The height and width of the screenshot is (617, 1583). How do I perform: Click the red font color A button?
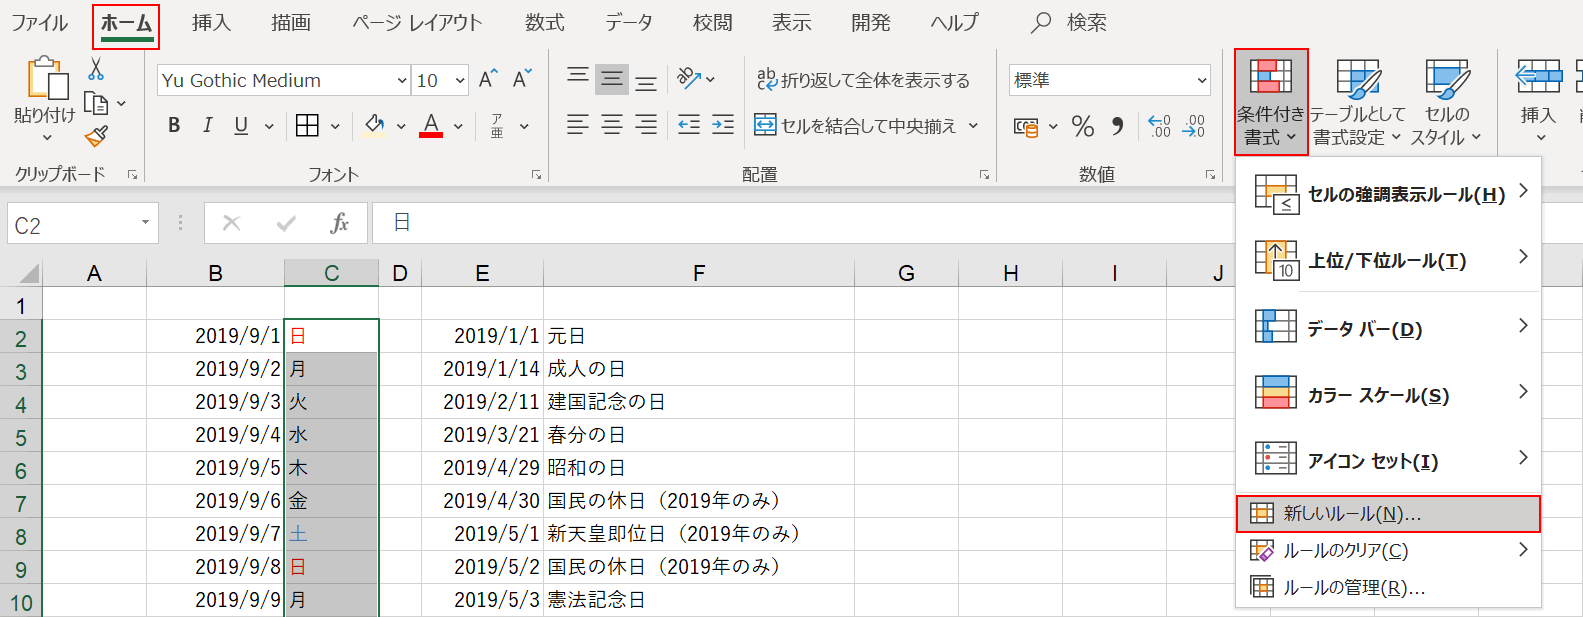click(x=431, y=126)
